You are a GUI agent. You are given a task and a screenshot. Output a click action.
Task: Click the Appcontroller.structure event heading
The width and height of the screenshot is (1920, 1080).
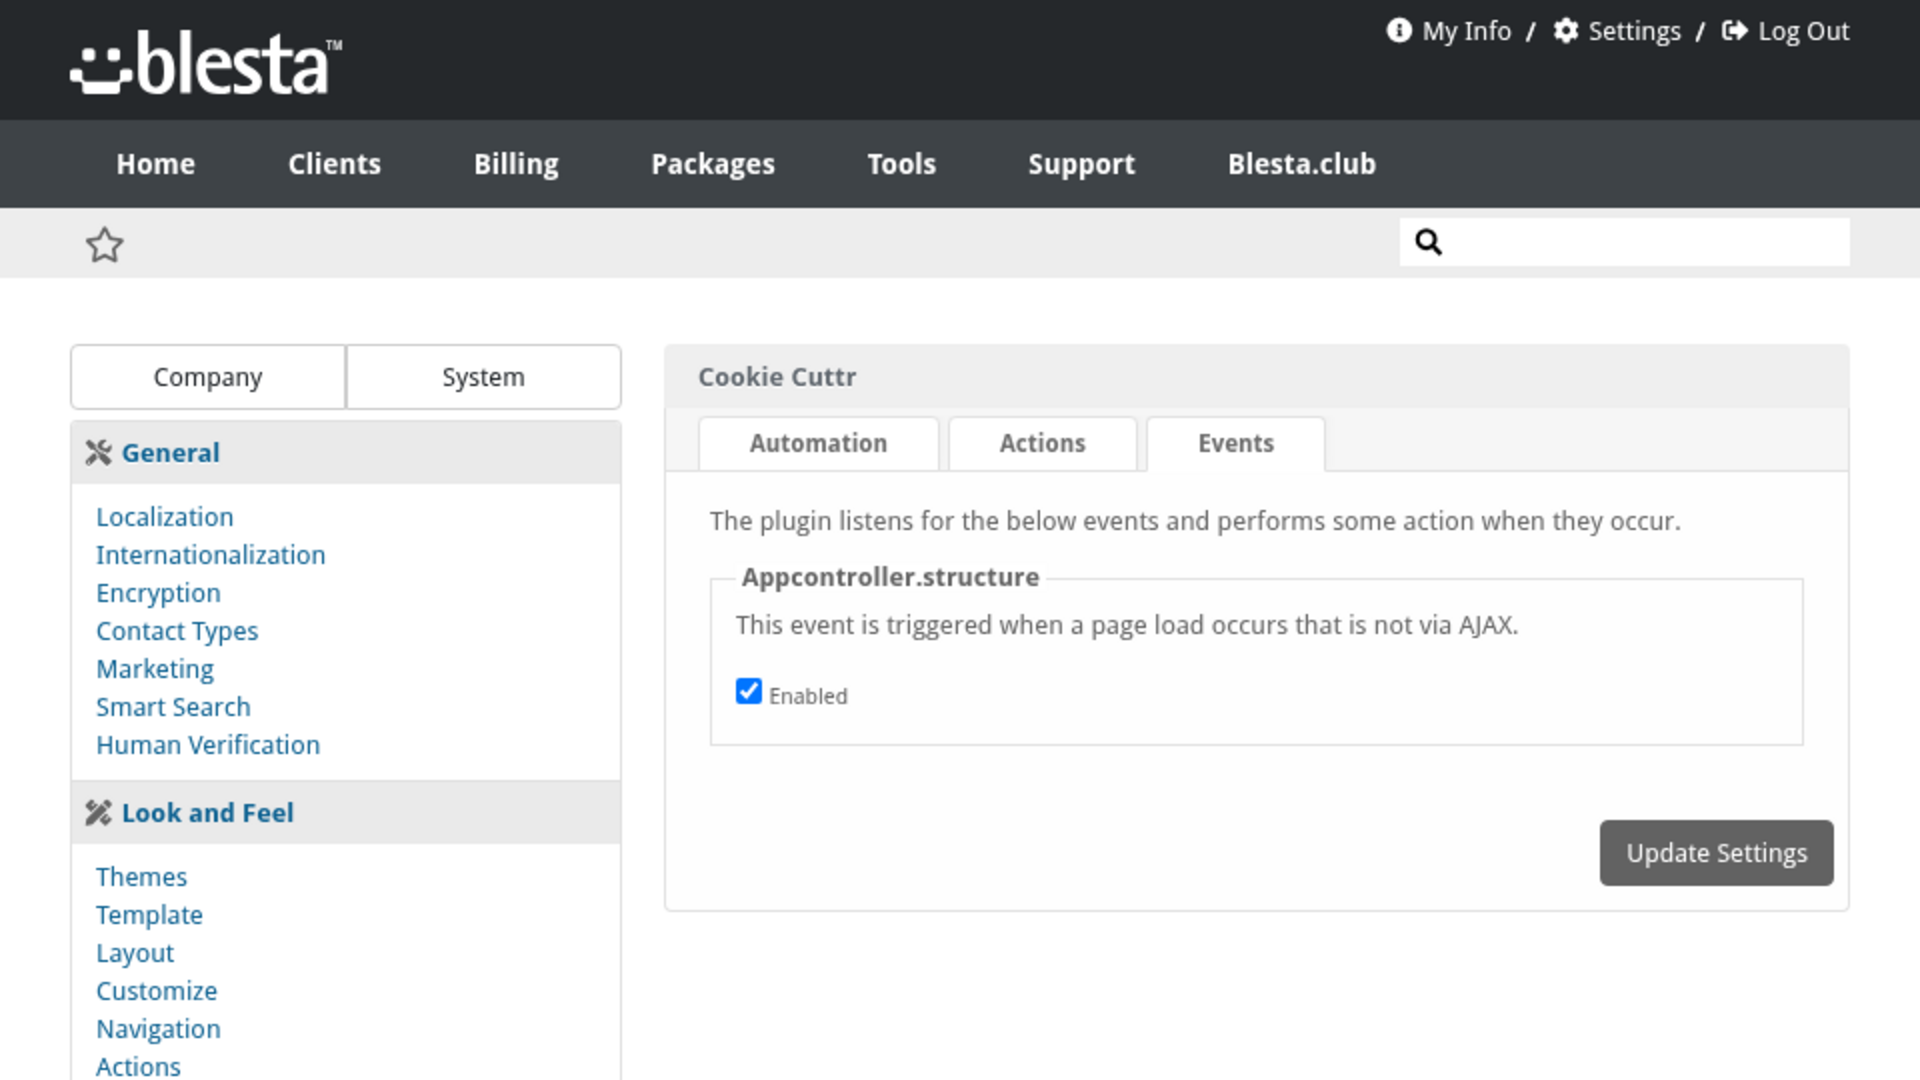(x=890, y=577)
